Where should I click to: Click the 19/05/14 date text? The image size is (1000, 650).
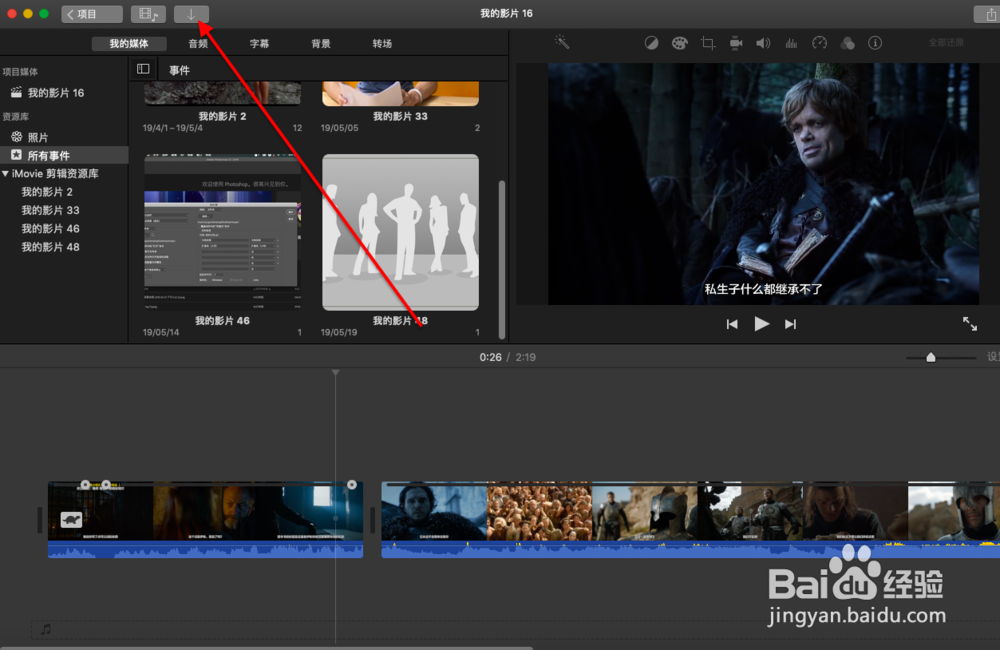(x=161, y=332)
